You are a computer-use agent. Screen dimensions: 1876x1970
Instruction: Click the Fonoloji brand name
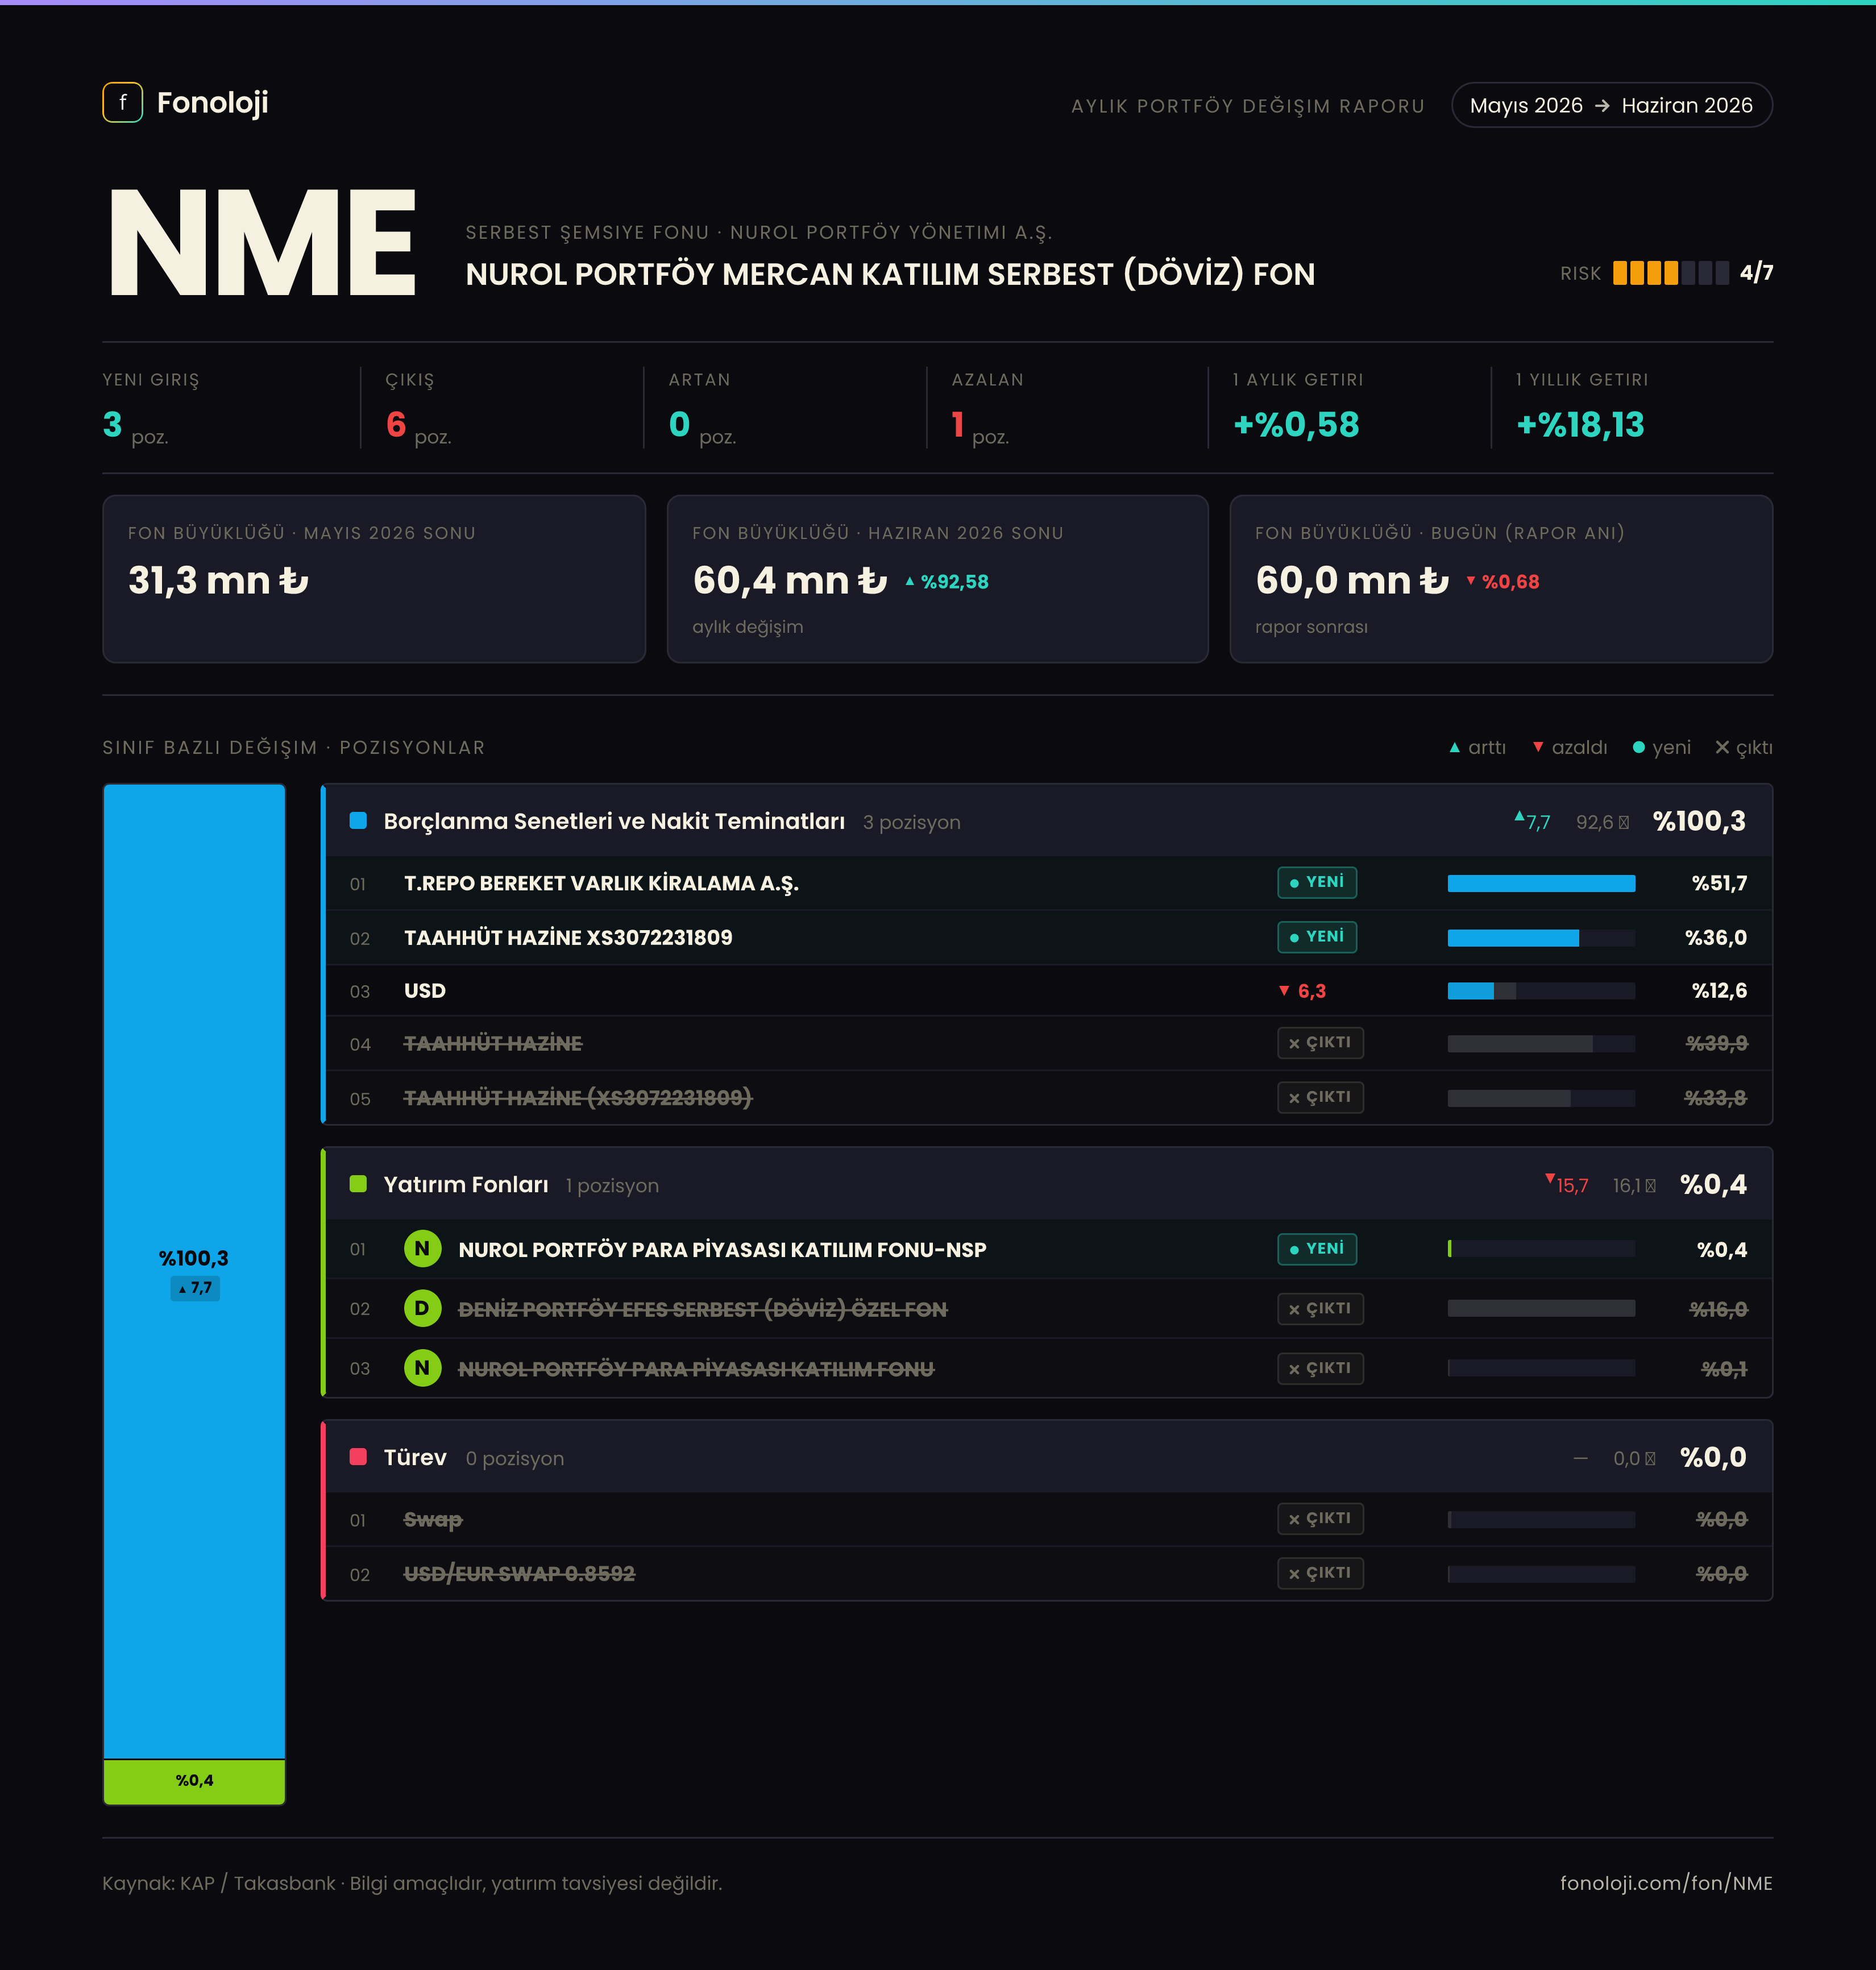pyautogui.click(x=213, y=102)
